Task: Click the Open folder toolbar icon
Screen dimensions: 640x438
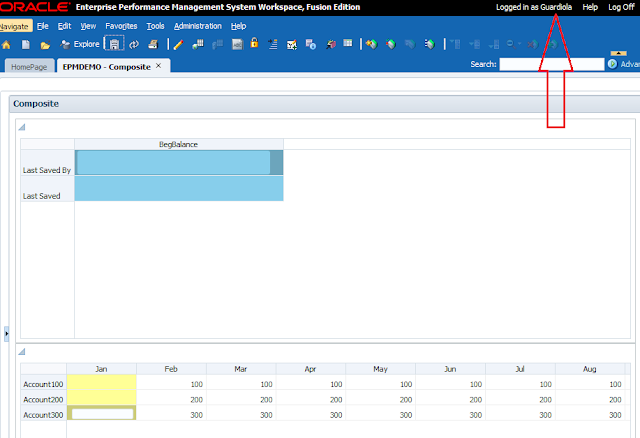Action: pos(45,45)
